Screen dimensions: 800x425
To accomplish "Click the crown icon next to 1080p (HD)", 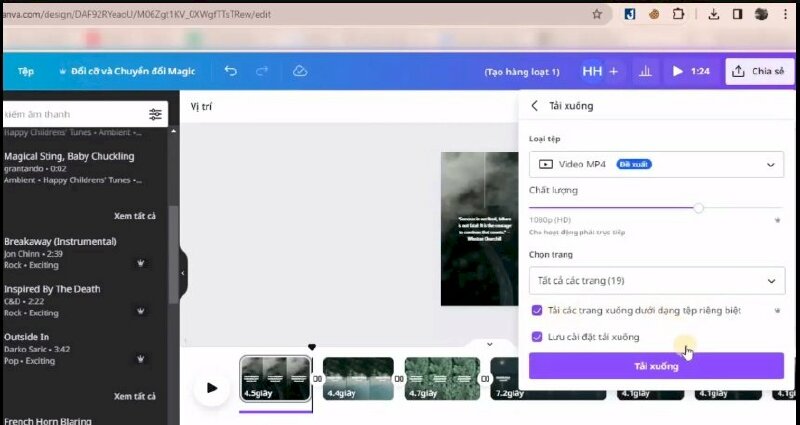I will coord(778,220).
